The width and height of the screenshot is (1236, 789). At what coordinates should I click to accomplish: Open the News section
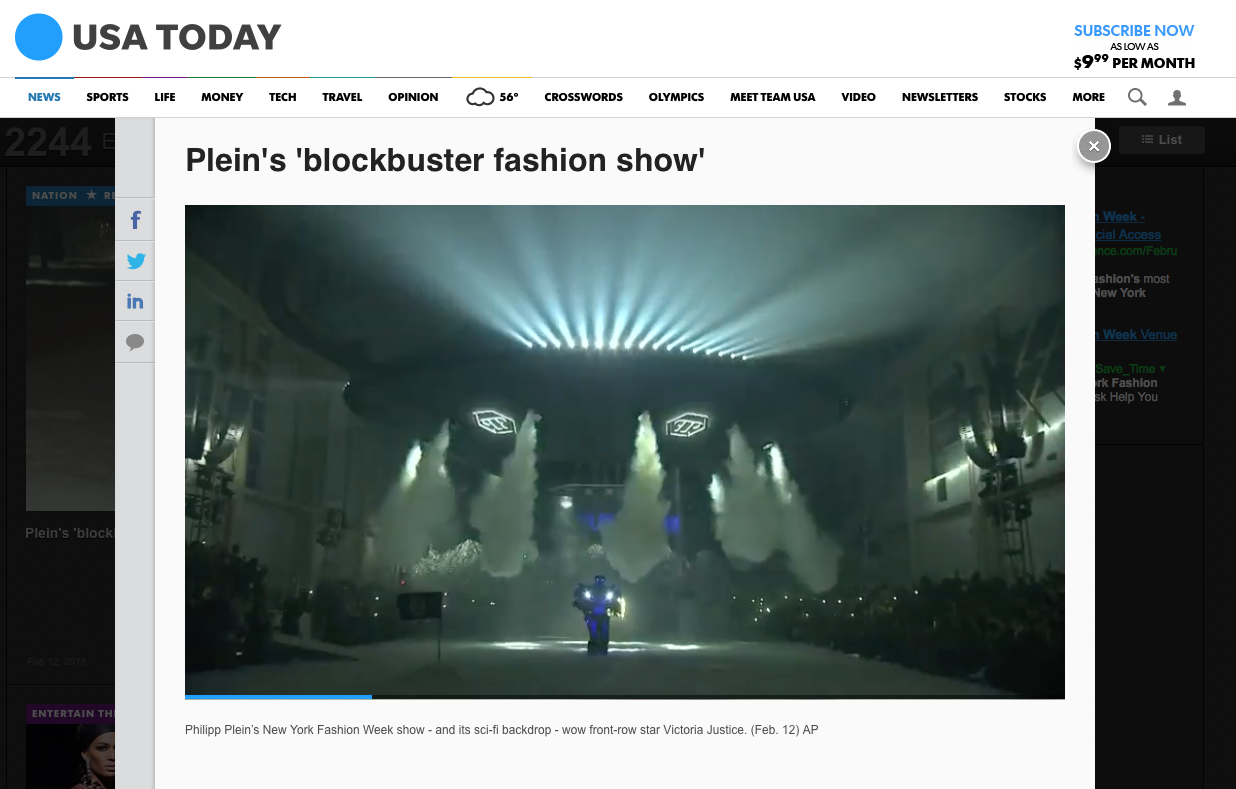tap(44, 97)
